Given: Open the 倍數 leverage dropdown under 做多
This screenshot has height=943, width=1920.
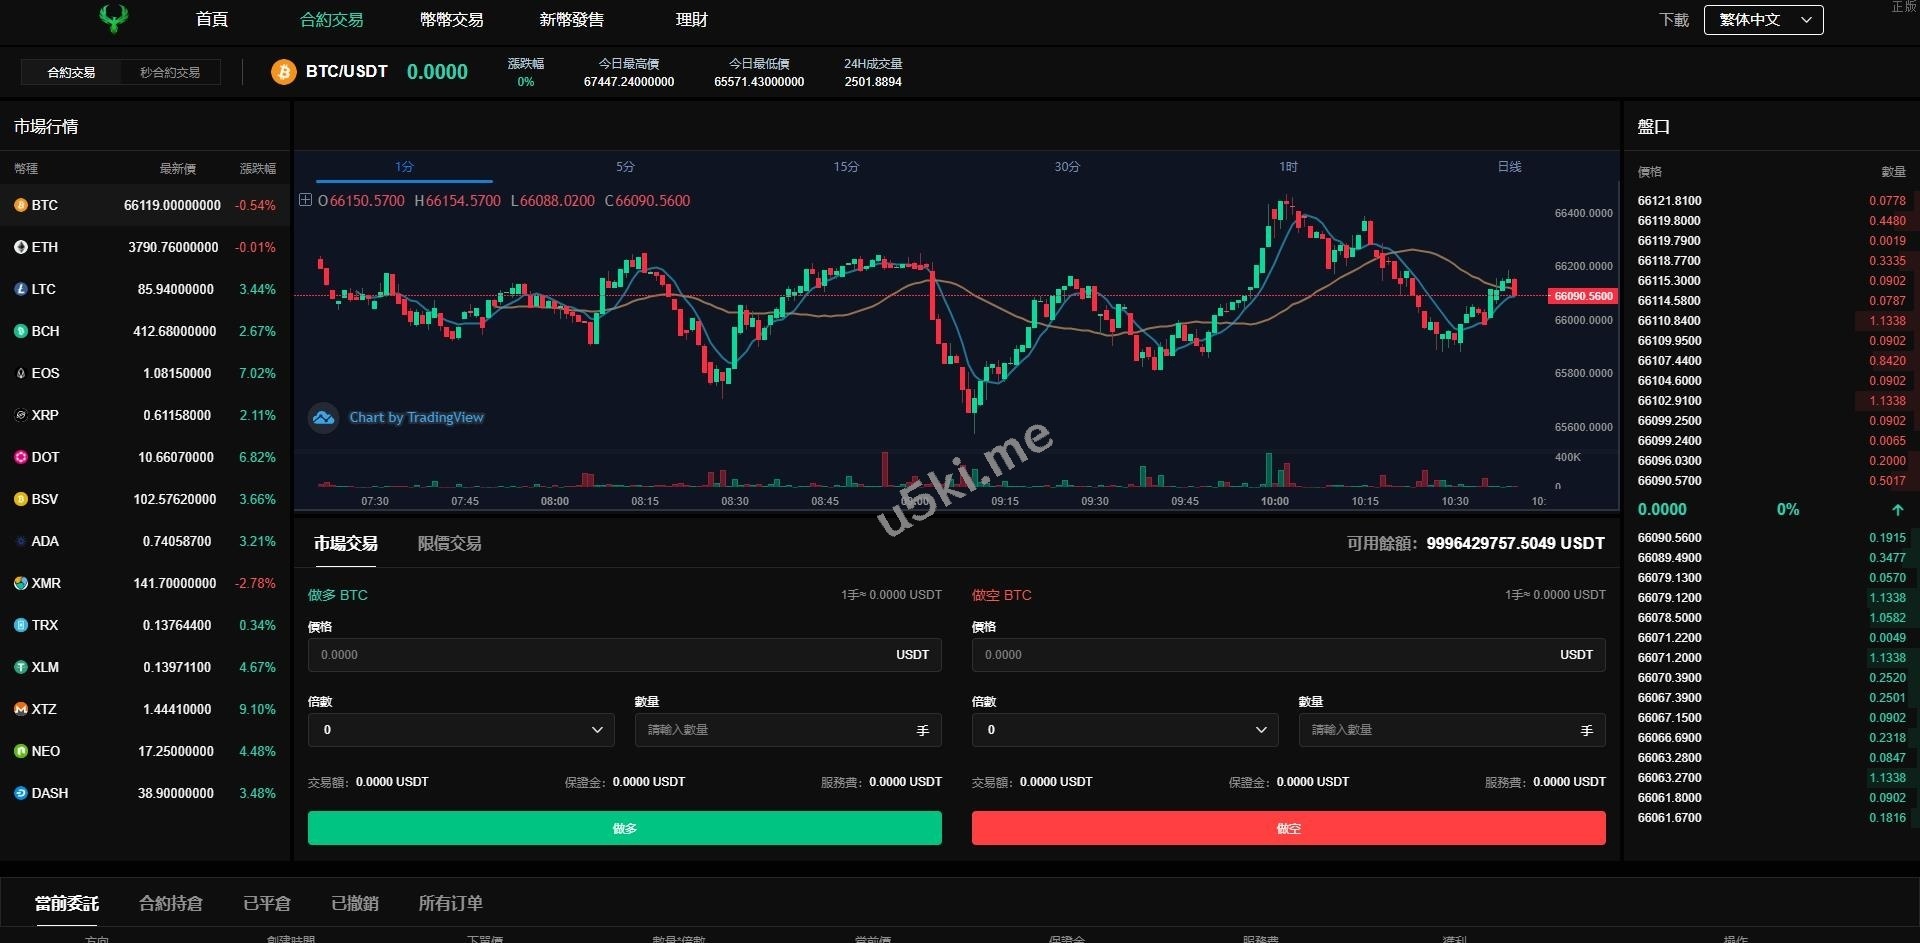Looking at the screenshot, I should 461,730.
